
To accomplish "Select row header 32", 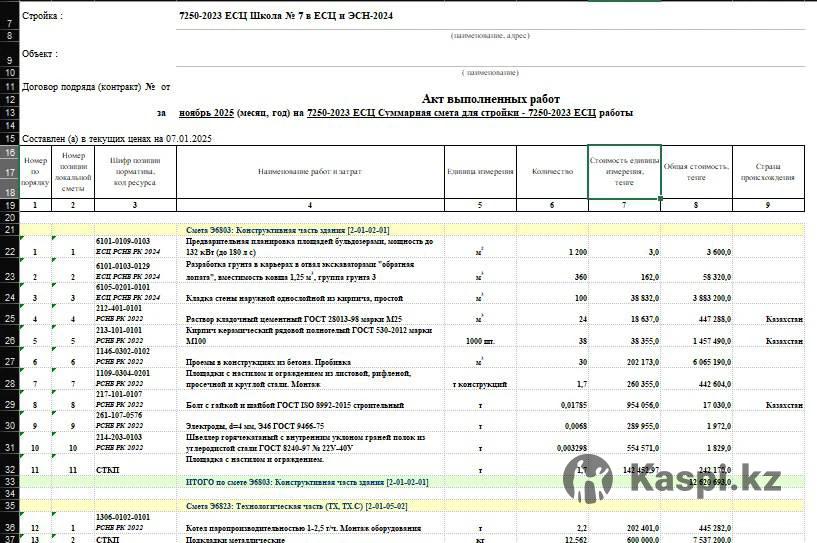I will click(9, 468).
